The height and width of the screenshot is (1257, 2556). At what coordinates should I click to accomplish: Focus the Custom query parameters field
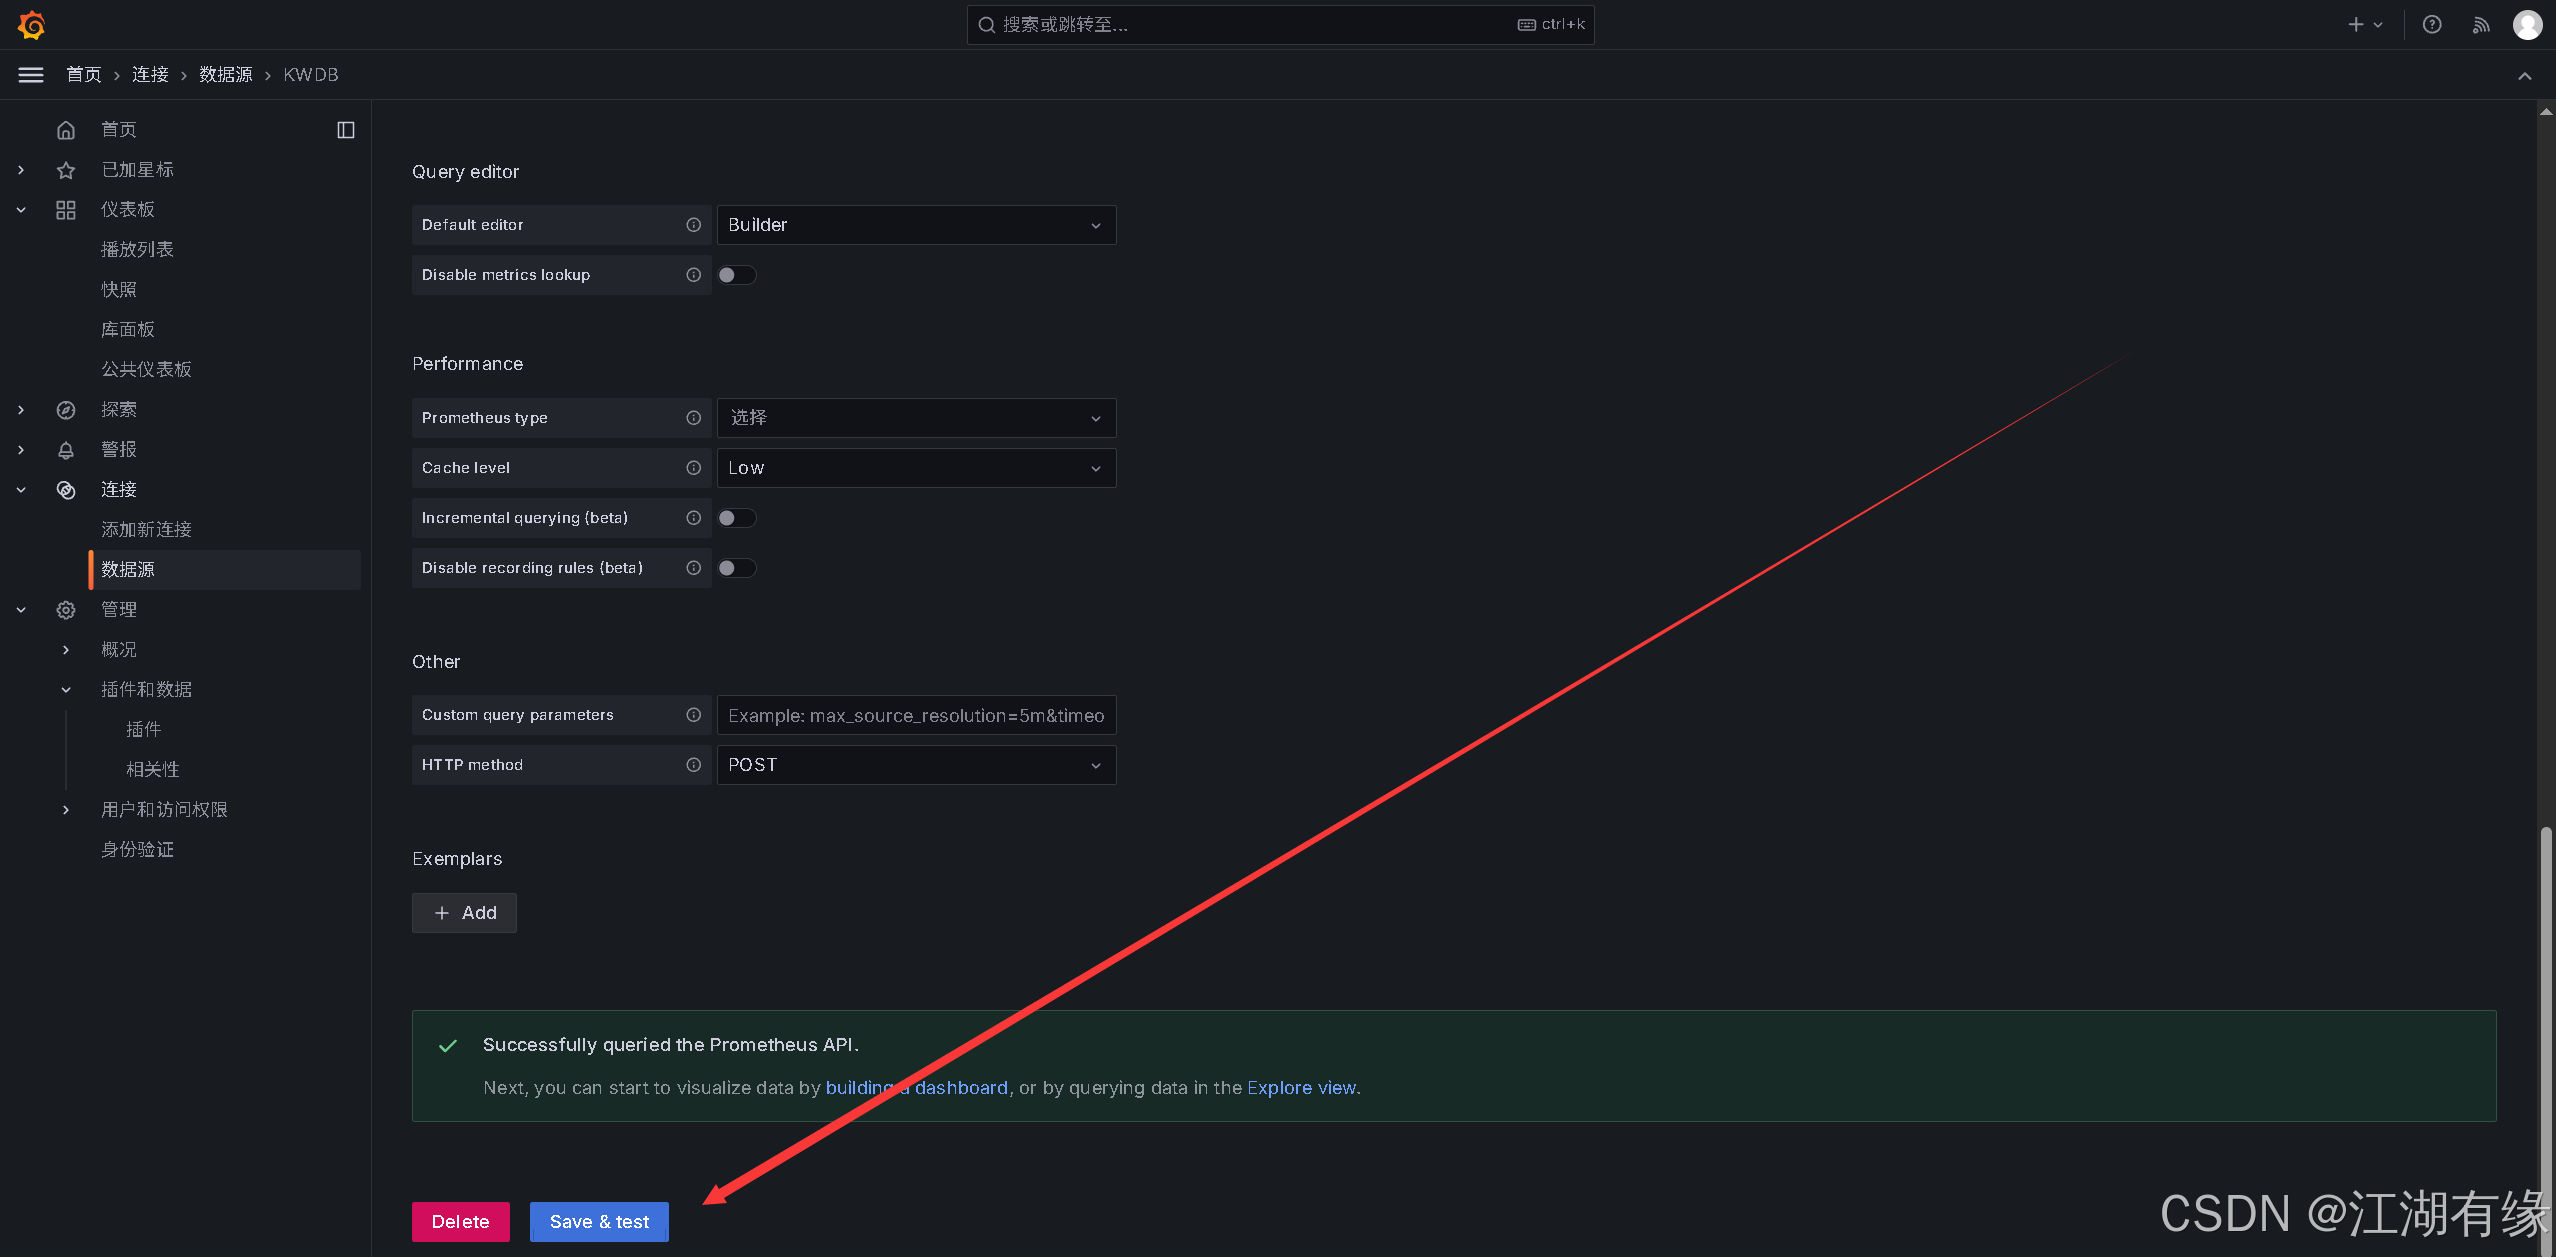tap(917, 715)
